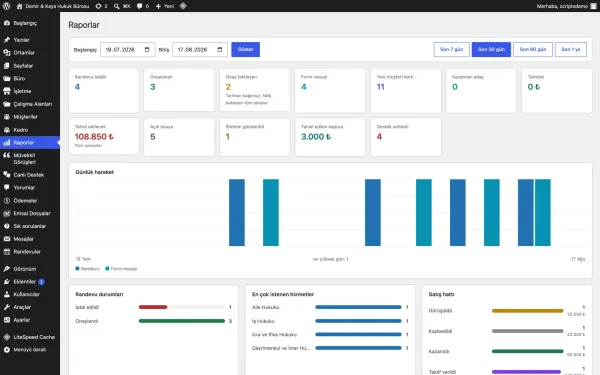
Task: Click the Kadro icon in sidebar
Action: (7, 130)
